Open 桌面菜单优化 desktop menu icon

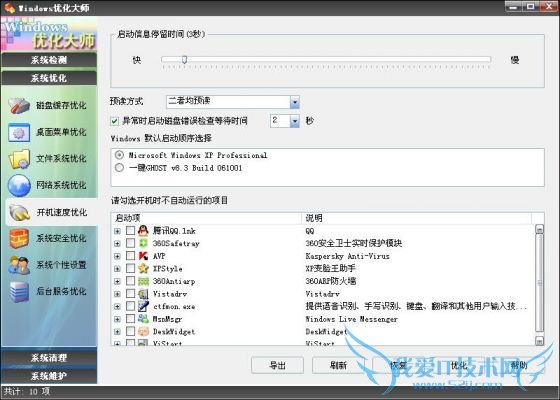click(x=19, y=132)
